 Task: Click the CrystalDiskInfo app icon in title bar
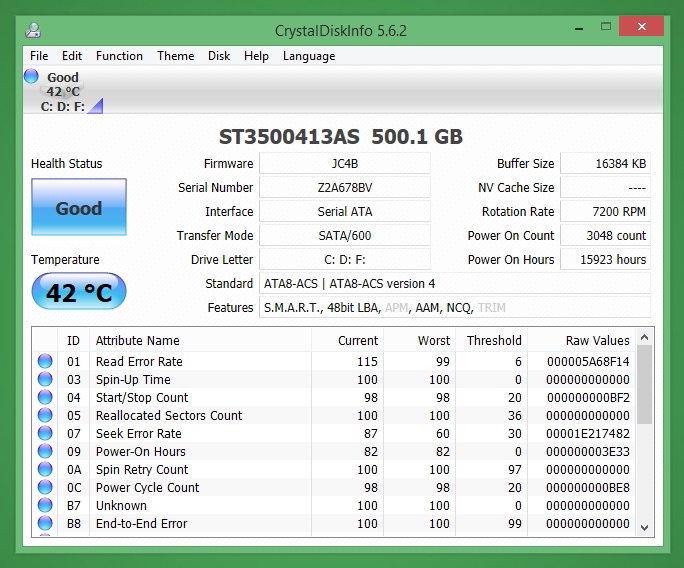33,30
